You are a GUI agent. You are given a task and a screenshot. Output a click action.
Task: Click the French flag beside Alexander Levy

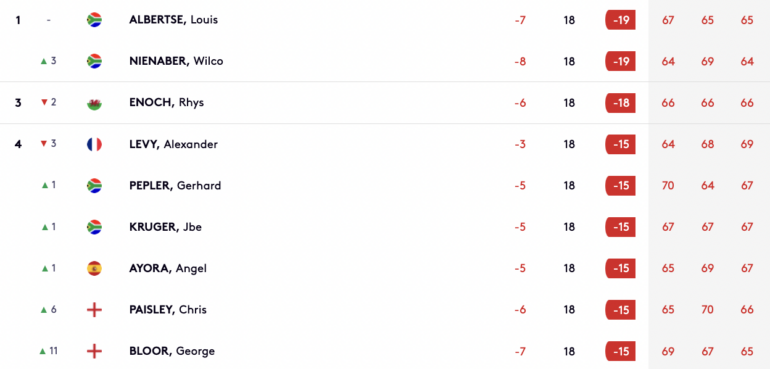pyautogui.click(x=94, y=144)
